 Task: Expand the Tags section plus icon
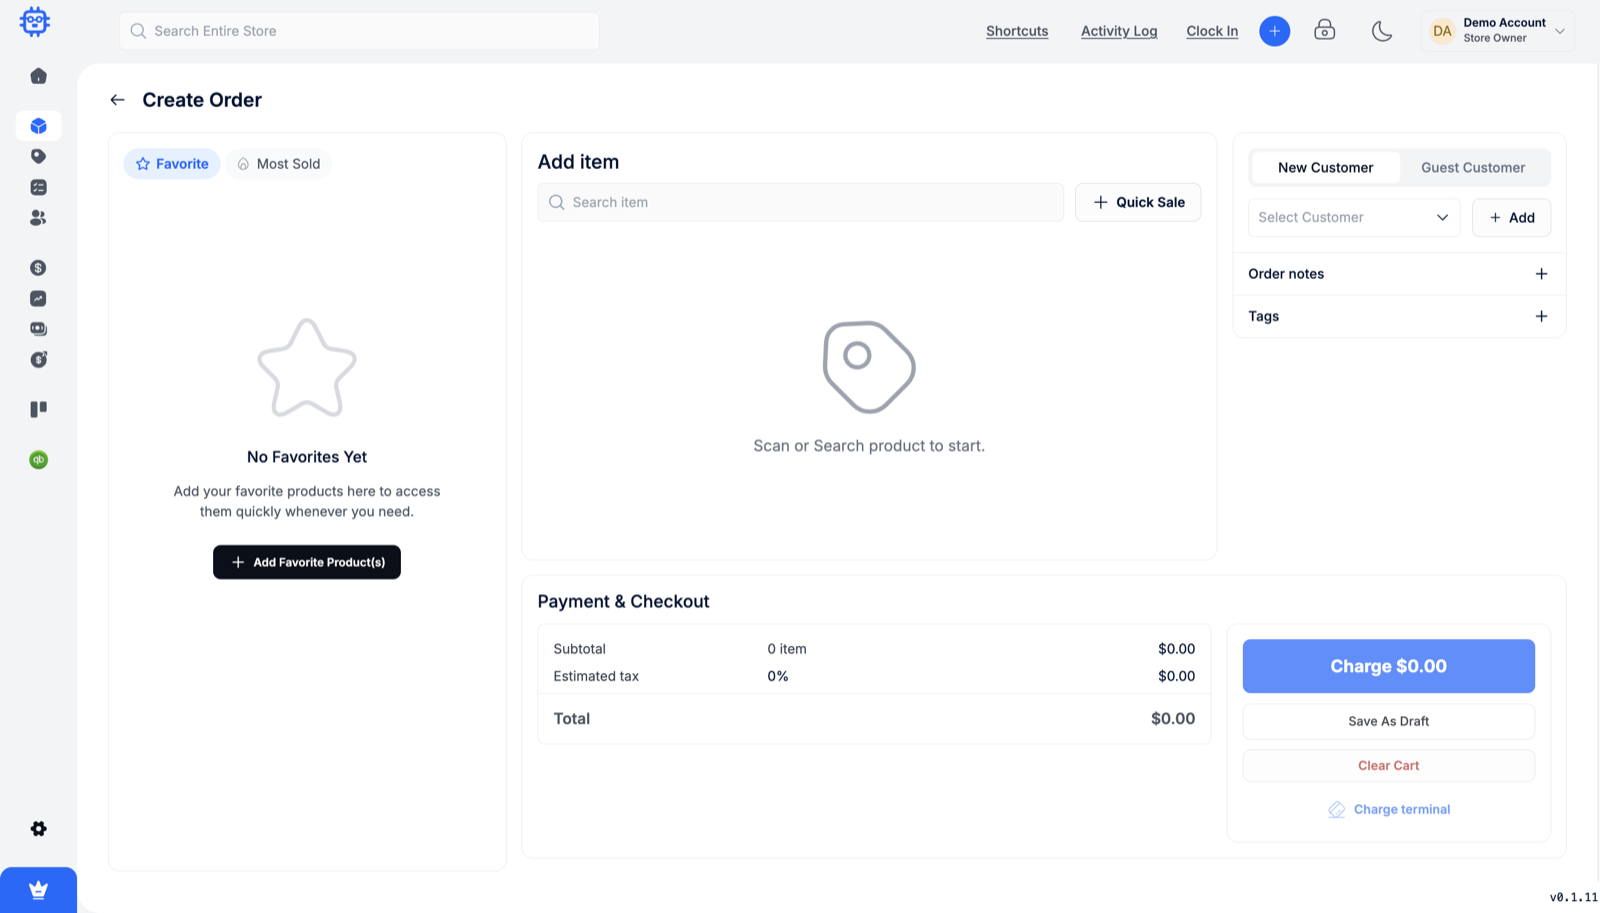(x=1541, y=316)
